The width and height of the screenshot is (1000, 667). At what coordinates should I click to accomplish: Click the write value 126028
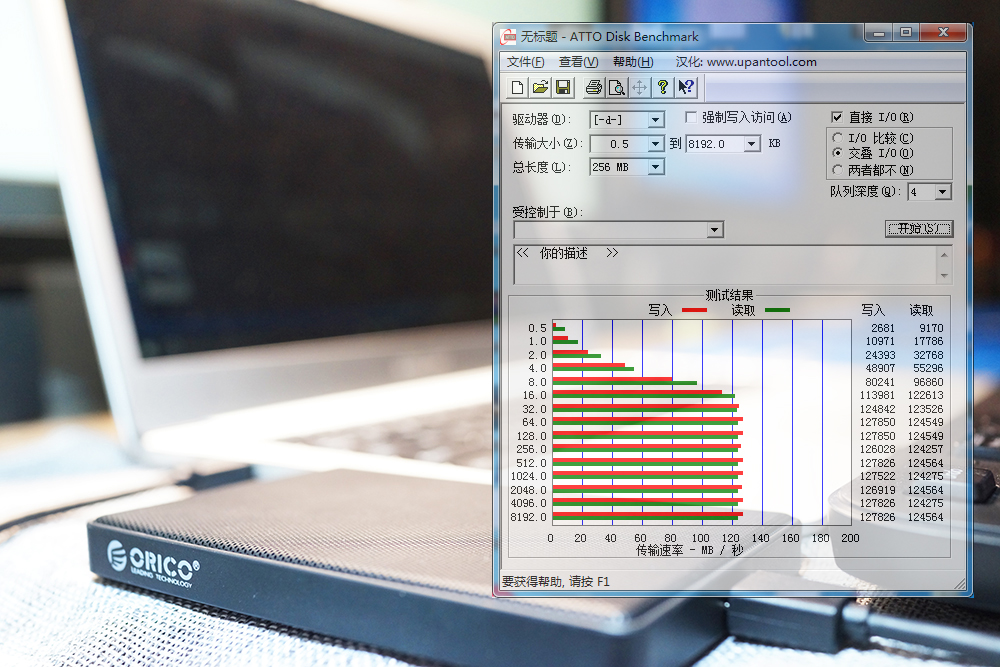(877, 450)
